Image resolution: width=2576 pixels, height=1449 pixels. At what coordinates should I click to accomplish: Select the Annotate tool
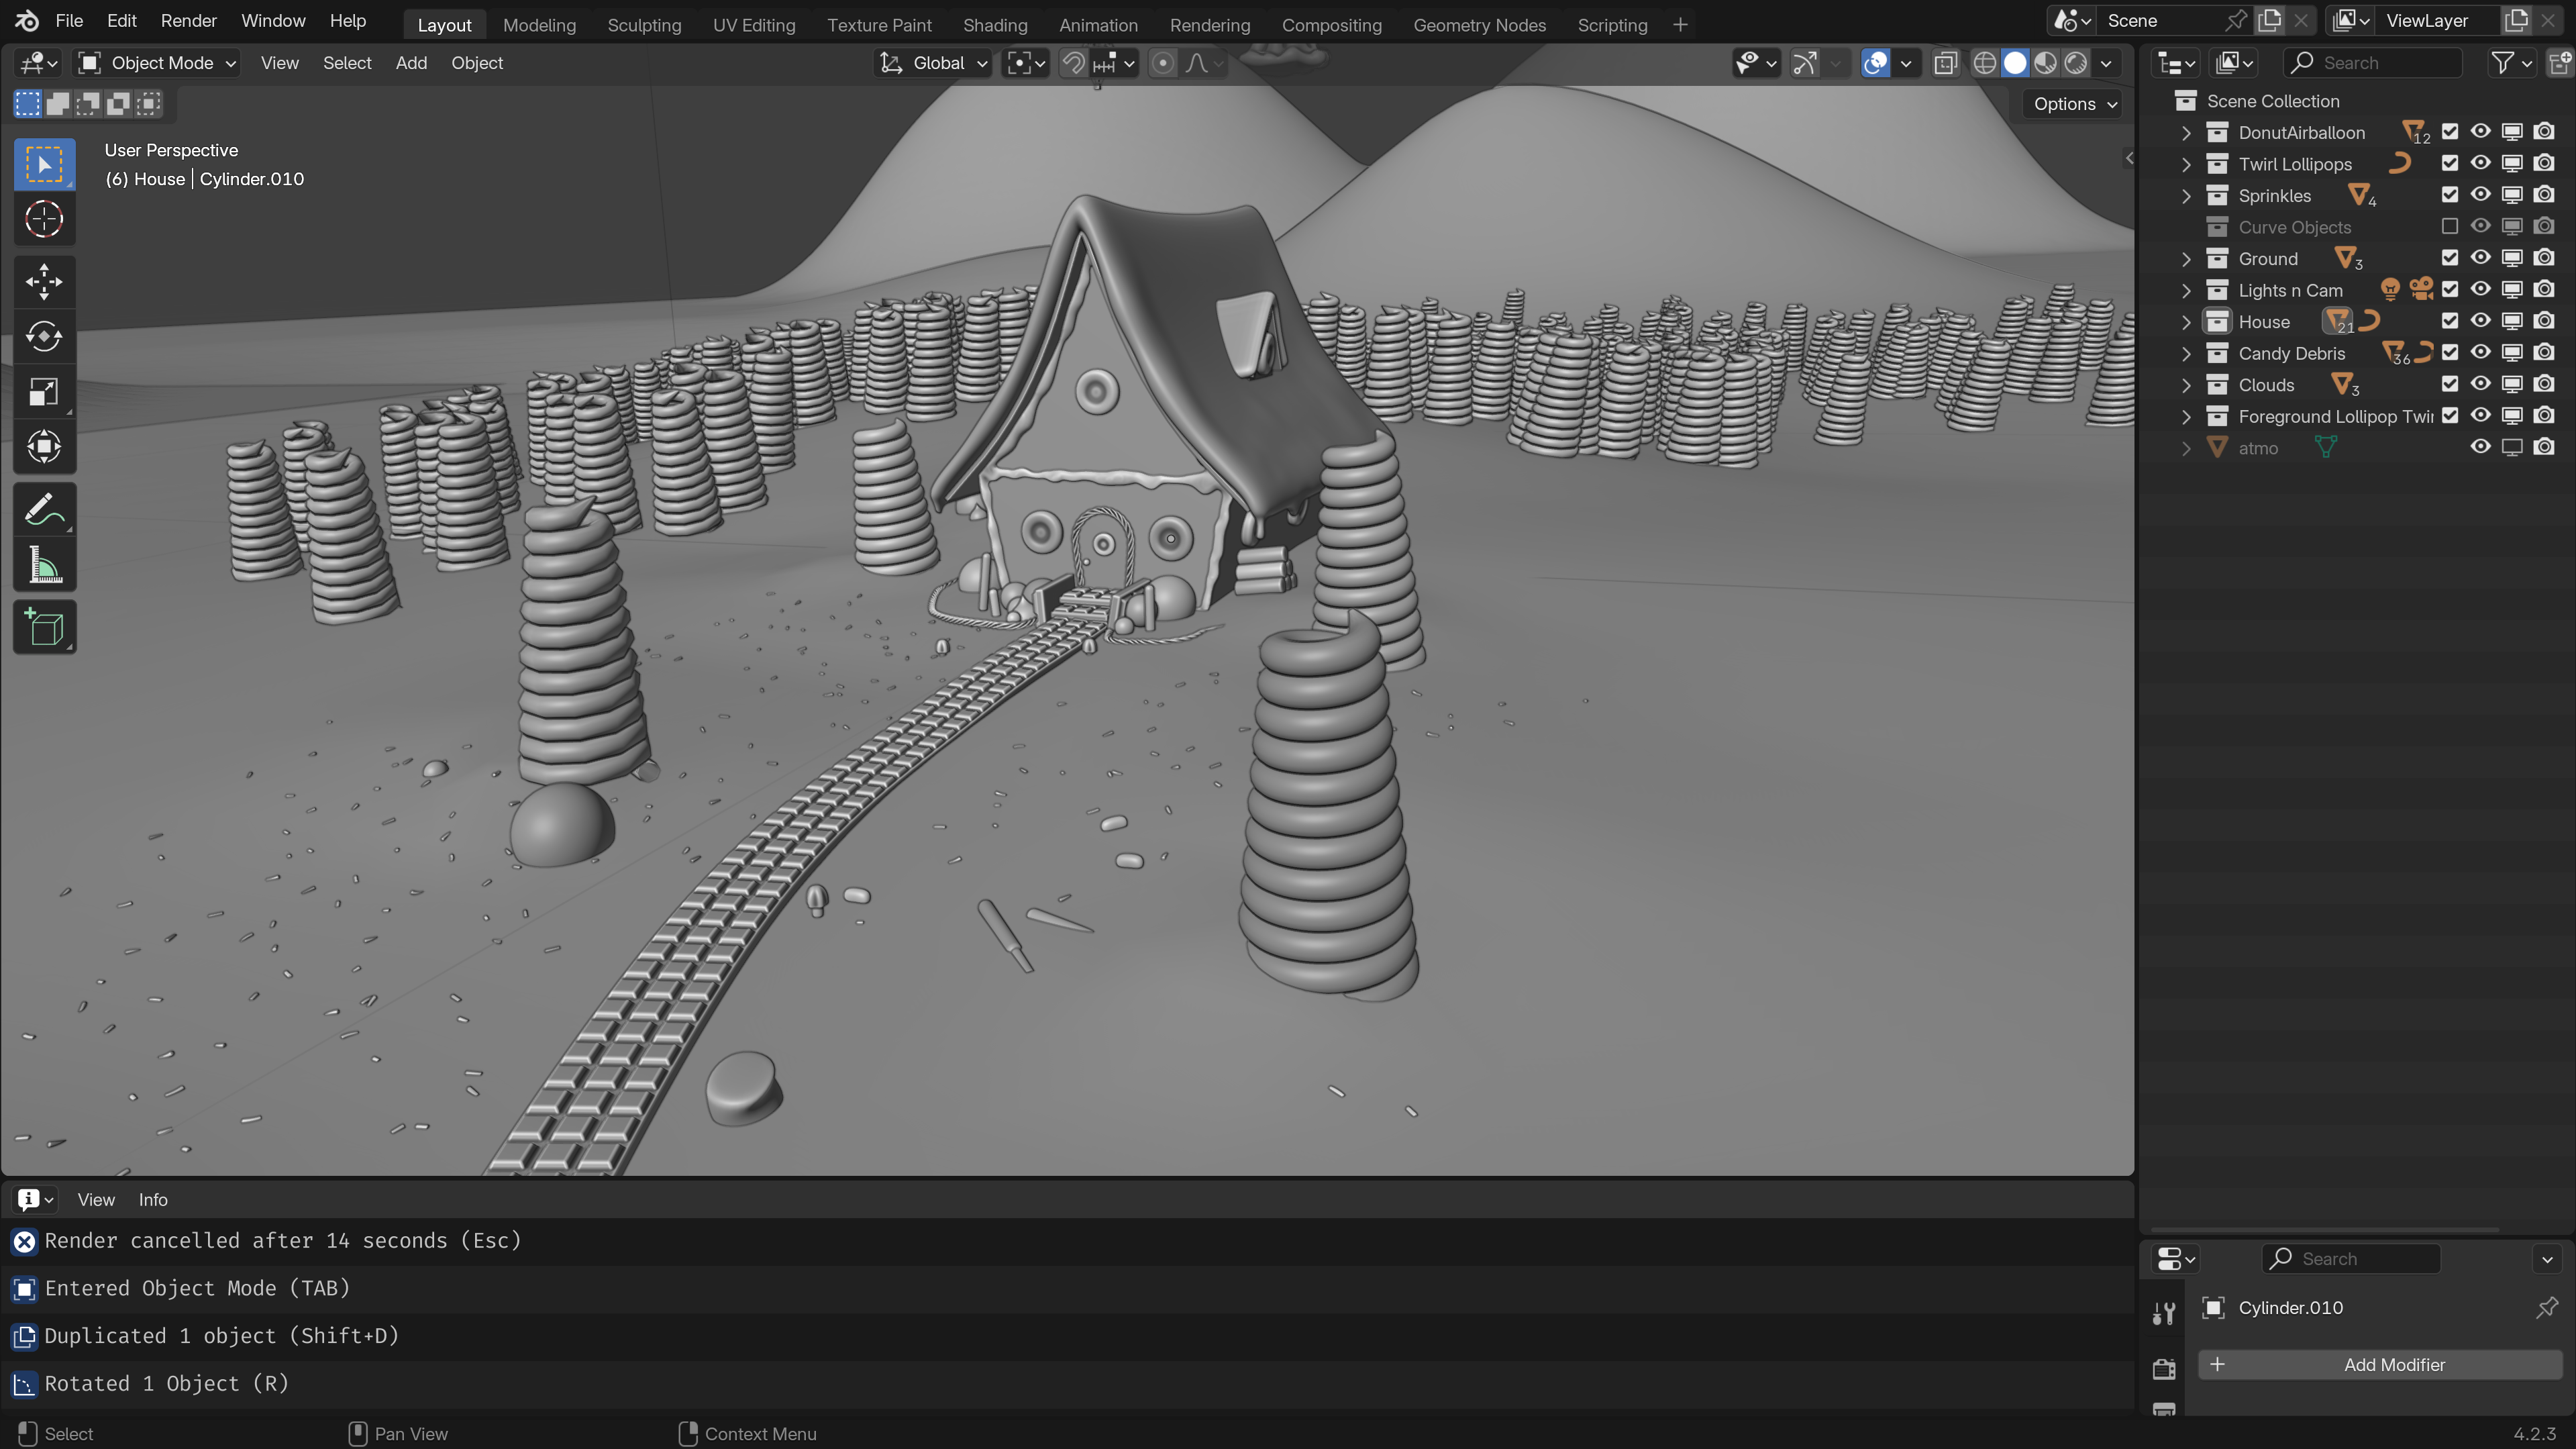(44, 510)
